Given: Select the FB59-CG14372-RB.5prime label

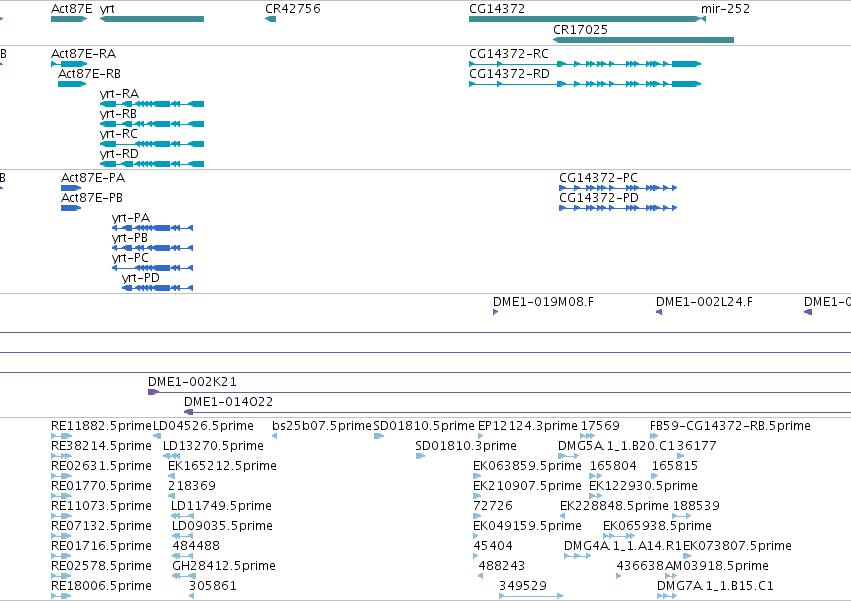Looking at the screenshot, I should [x=730, y=426].
